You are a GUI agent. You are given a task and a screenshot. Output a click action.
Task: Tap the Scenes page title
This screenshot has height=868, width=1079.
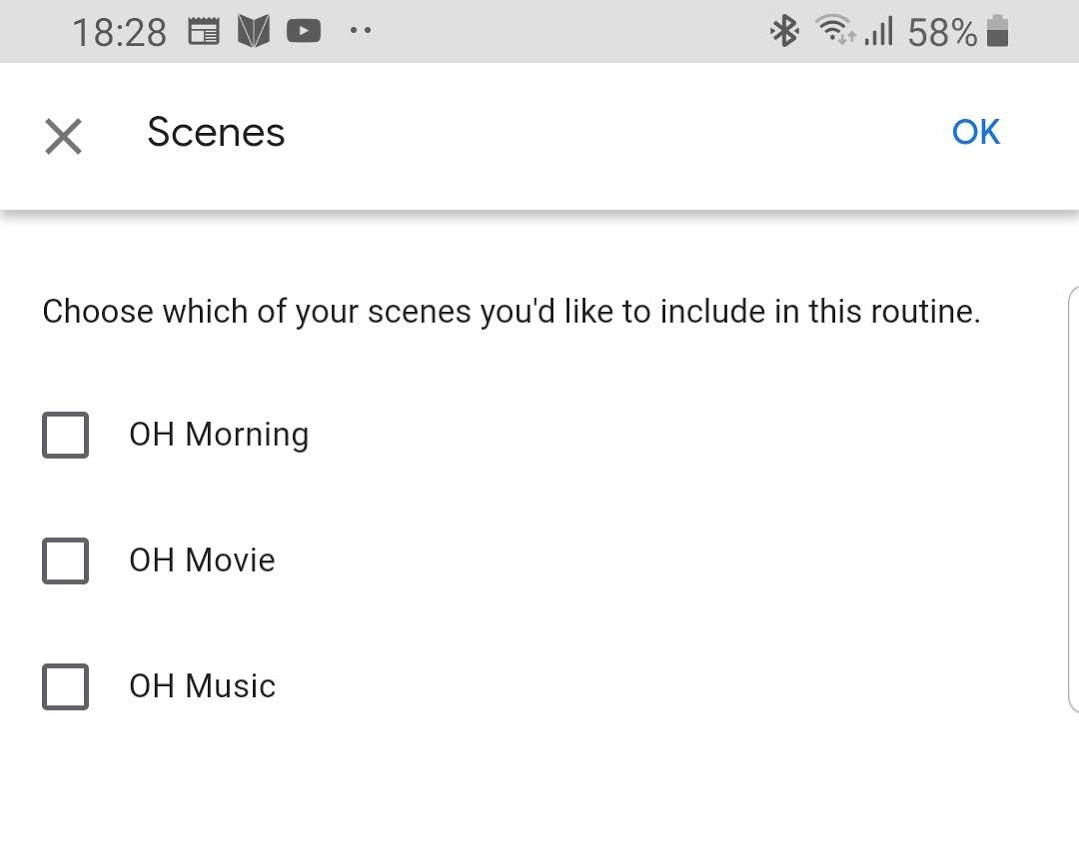click(216, 132)
